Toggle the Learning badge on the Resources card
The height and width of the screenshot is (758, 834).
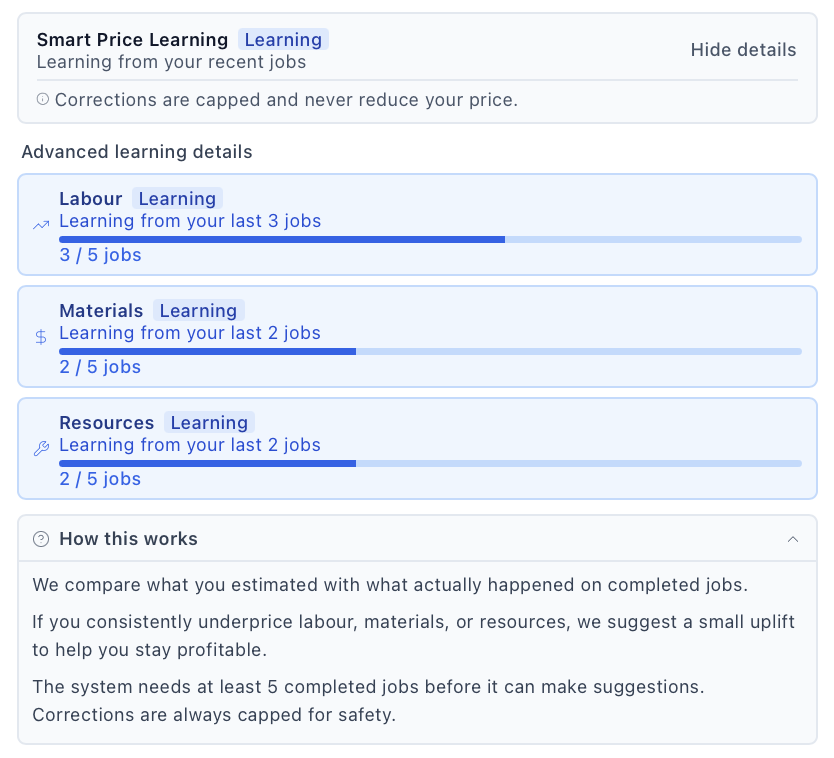click(209, 423)
